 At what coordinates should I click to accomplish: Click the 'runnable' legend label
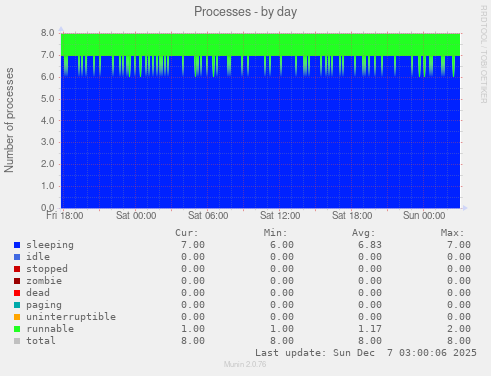[x=50, y=329]
